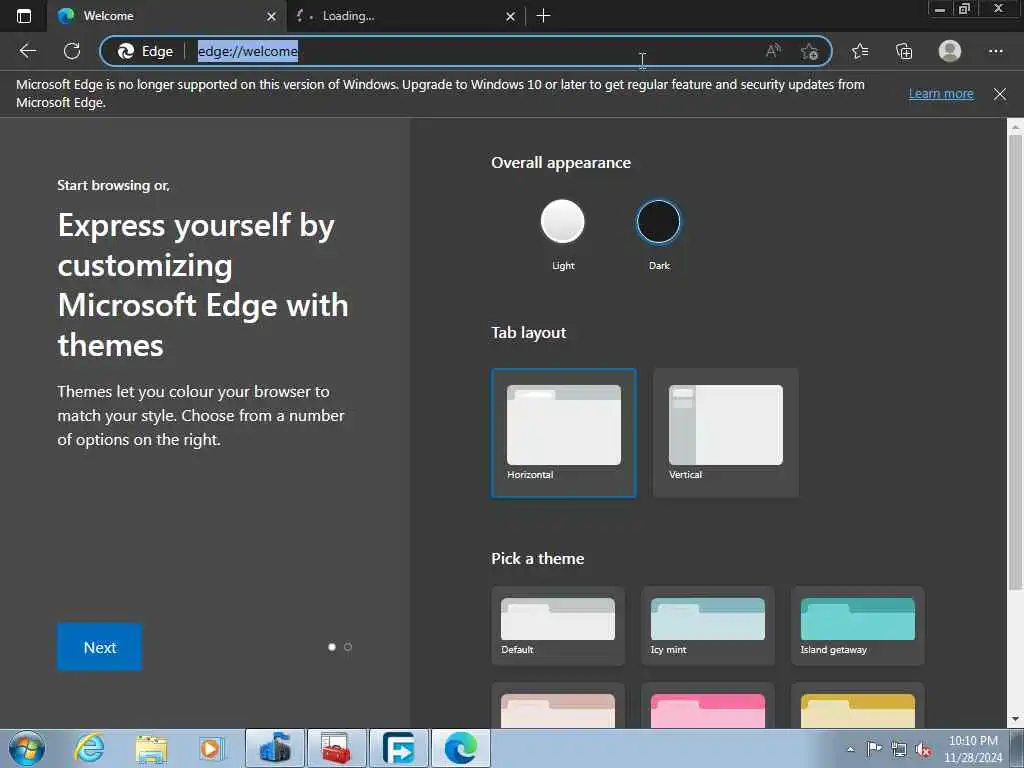Viewport: 1024px width, 768px height.
Task: Select the Horizontal tab layout
Action: 564,433
